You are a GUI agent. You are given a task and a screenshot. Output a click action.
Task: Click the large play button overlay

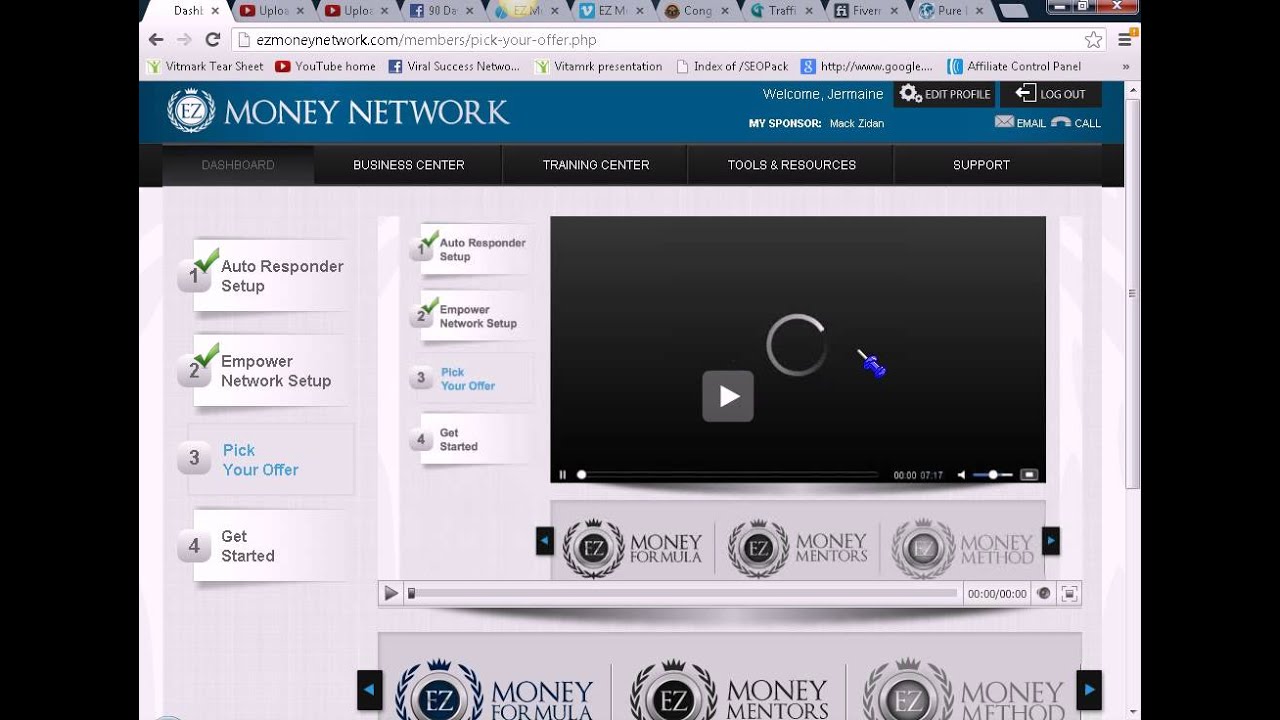[x=728, y=396]
